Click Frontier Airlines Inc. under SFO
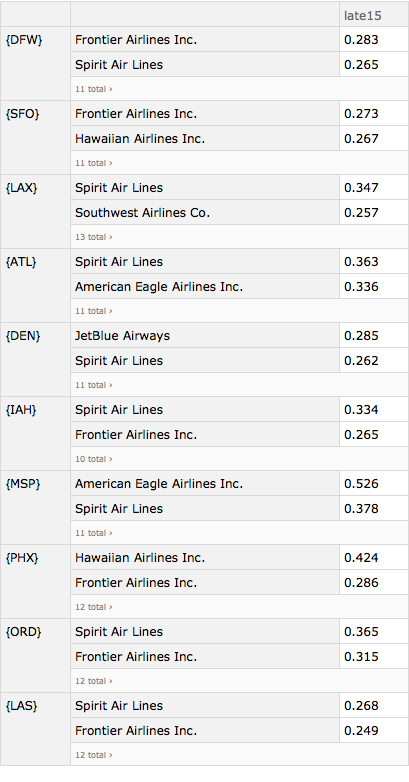 point(136,114)
